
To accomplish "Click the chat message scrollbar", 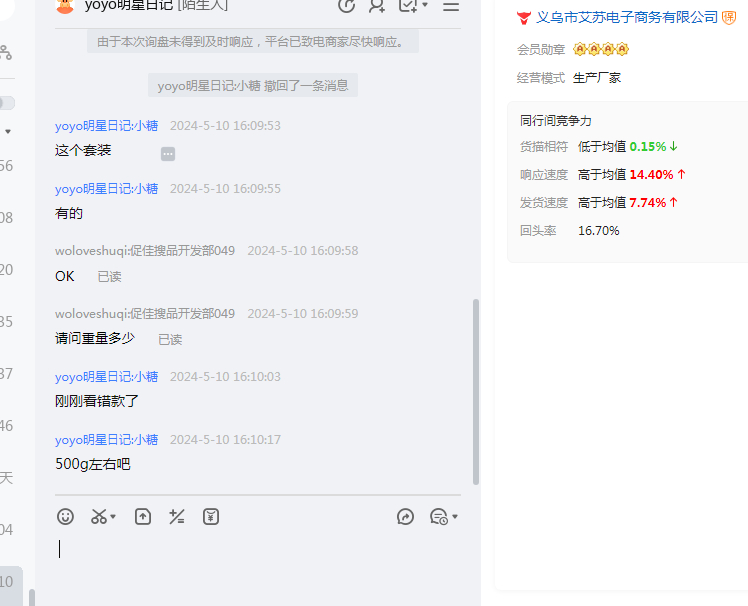I will click(475, 390).
